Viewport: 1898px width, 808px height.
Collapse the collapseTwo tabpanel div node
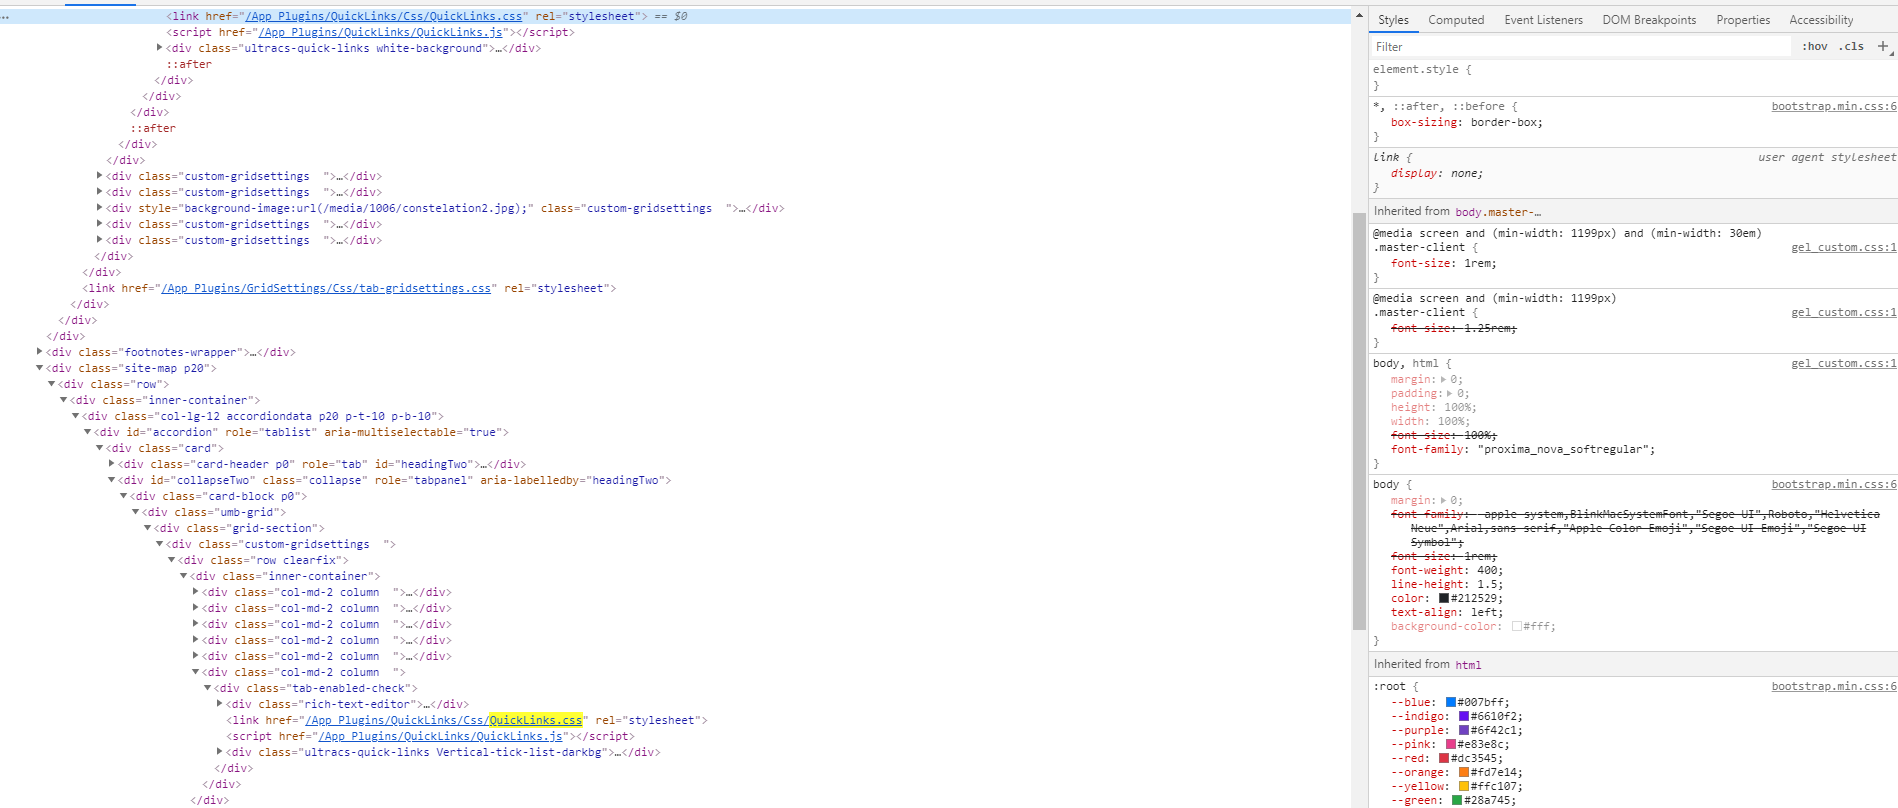tap(112, 480)
